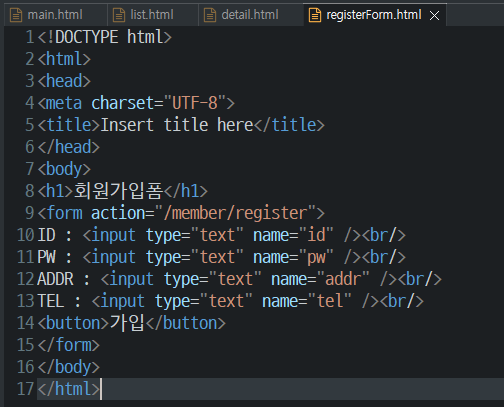Click the word charset on line 4
504x407 pixels.
pos(123,103)
